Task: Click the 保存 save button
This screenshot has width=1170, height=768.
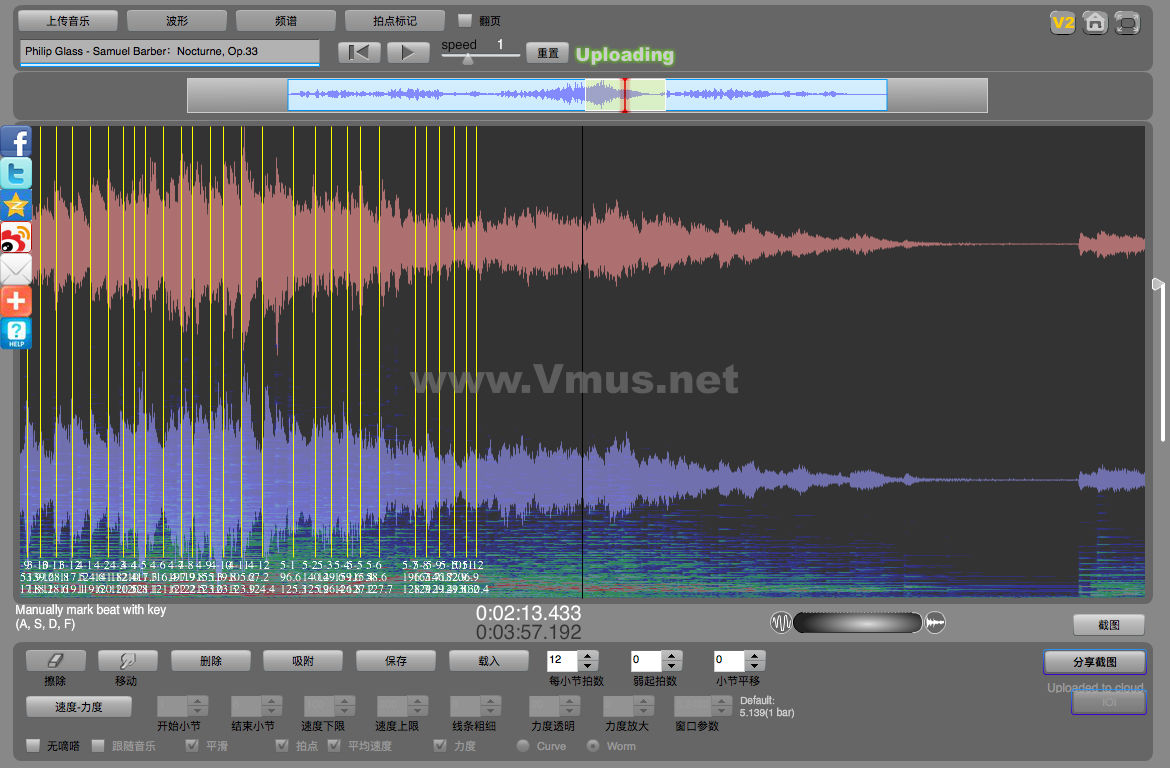Action: (396, 660)
